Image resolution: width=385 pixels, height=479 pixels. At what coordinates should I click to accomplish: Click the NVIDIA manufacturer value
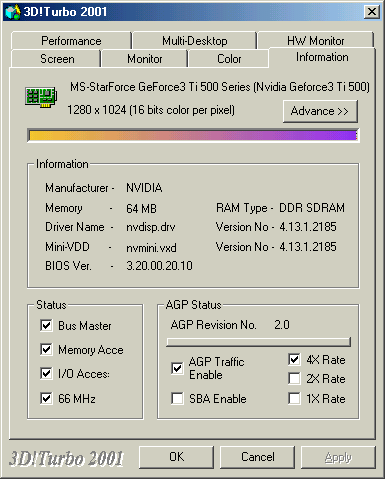tap(144, 188)
